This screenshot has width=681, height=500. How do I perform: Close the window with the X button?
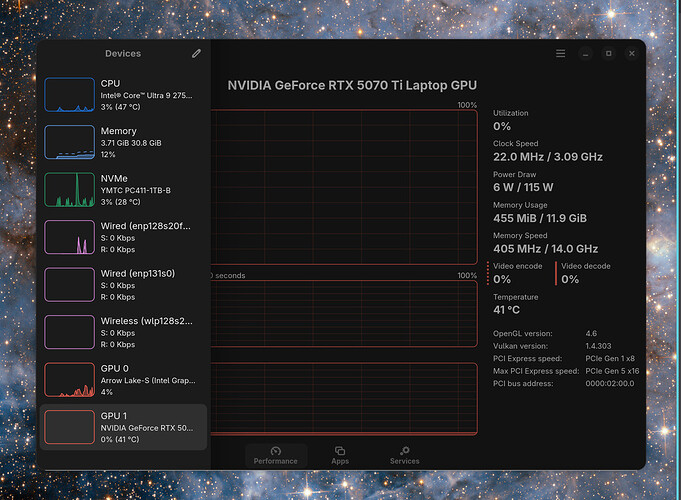631,53
